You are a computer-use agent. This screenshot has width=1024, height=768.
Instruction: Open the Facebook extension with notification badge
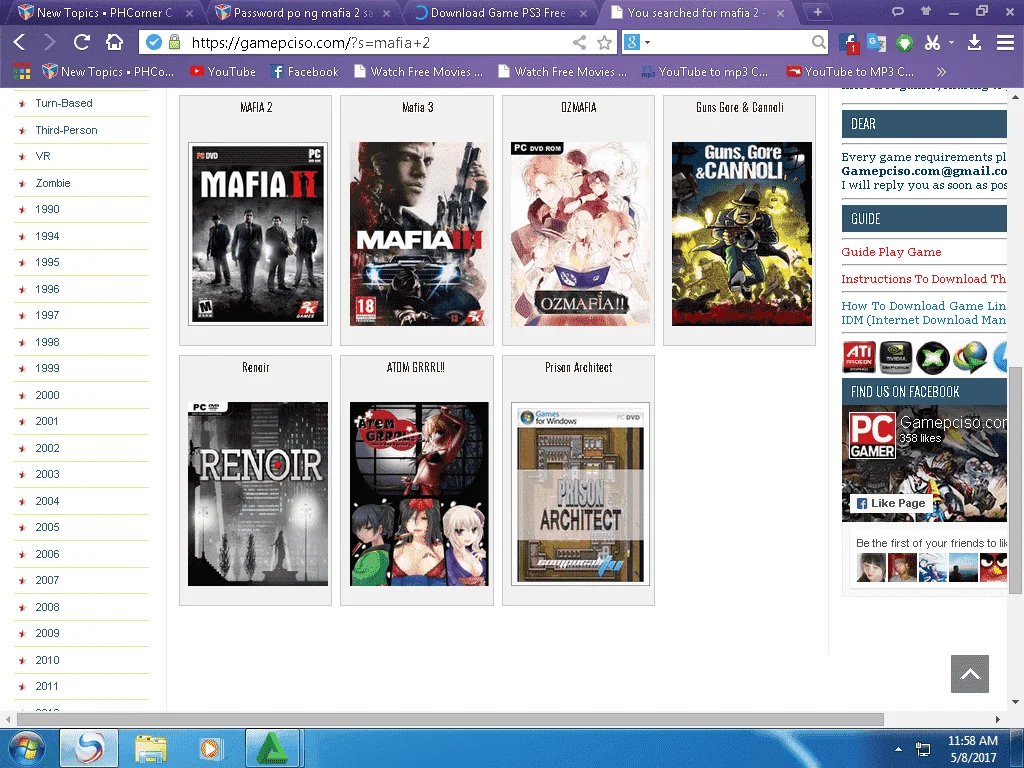pyautogui.click(x=848, y=43)
